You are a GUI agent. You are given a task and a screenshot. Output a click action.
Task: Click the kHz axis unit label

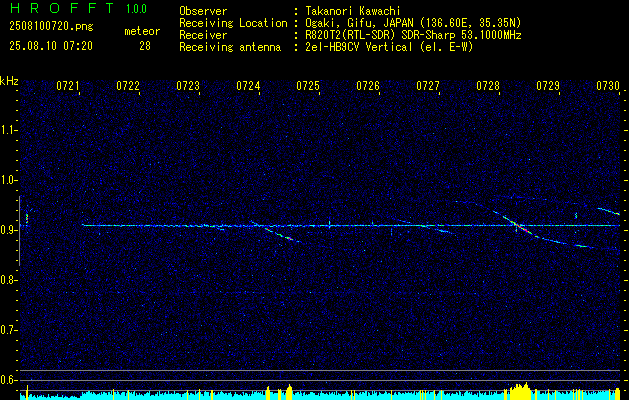9,81
